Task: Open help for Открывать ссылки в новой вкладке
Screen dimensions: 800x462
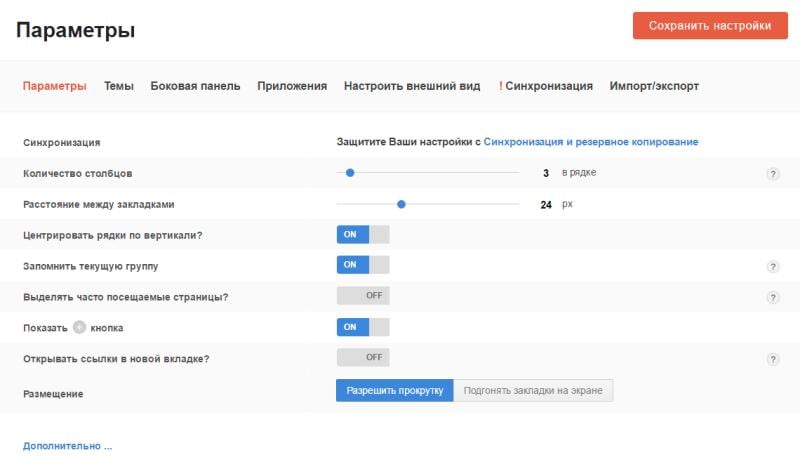Action: pyautogui.click(x=773, y=359)
